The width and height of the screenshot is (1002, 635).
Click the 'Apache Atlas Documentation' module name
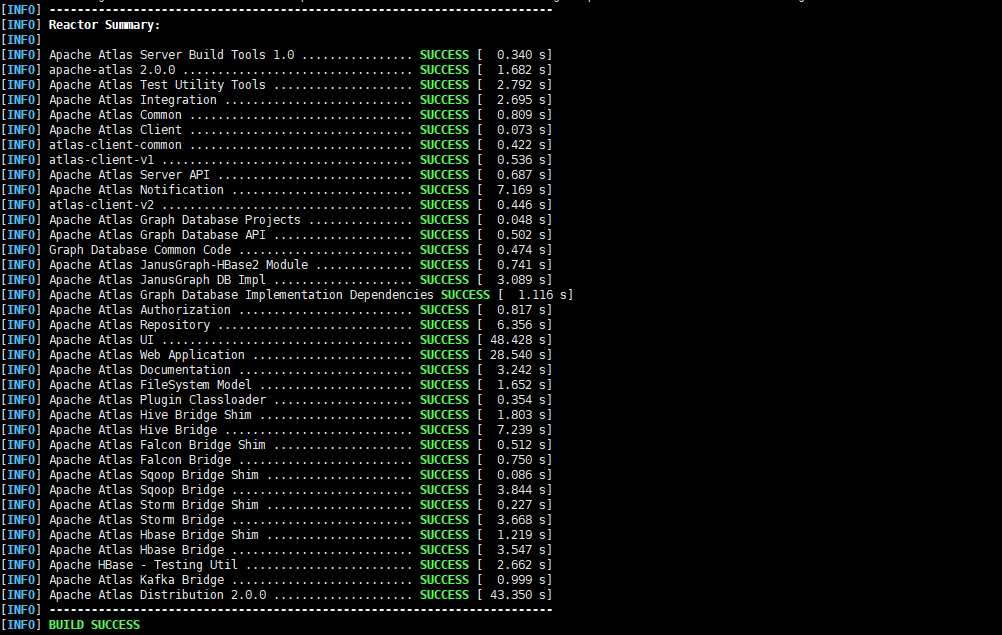(x=140, y=370)
